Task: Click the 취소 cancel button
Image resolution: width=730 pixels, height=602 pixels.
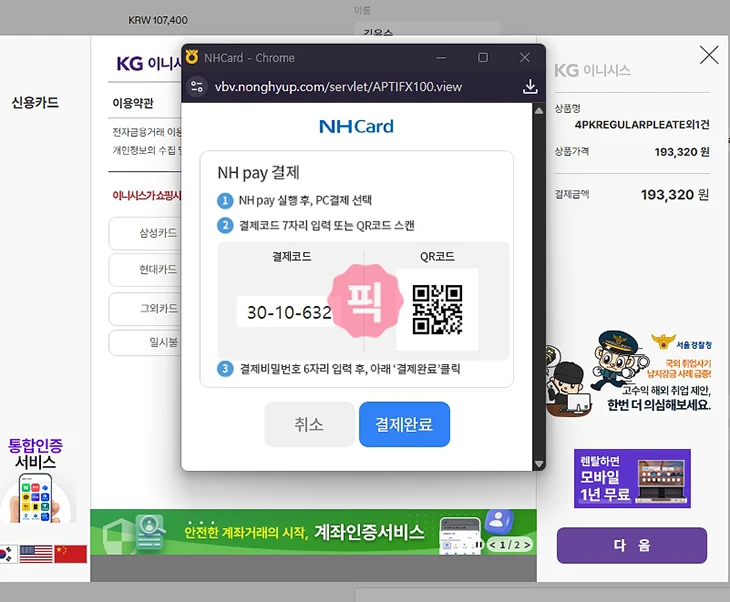Action: 309,424
